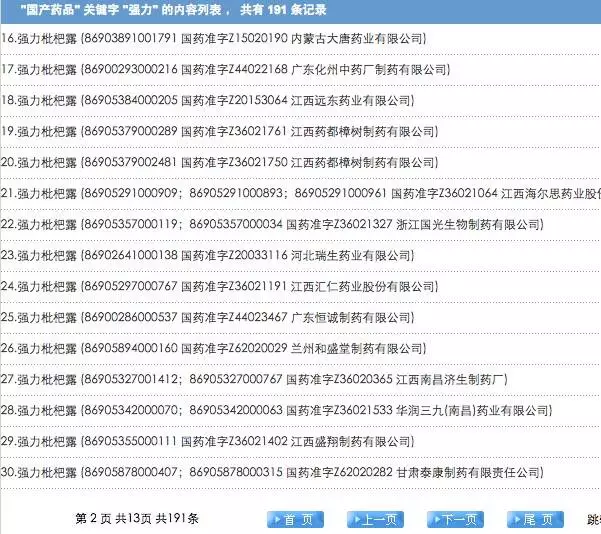This screenshot has width=601, height=534.
Task: Open record 24 强力枇杷露 江西汇仁药业
Action: (219, 286)
